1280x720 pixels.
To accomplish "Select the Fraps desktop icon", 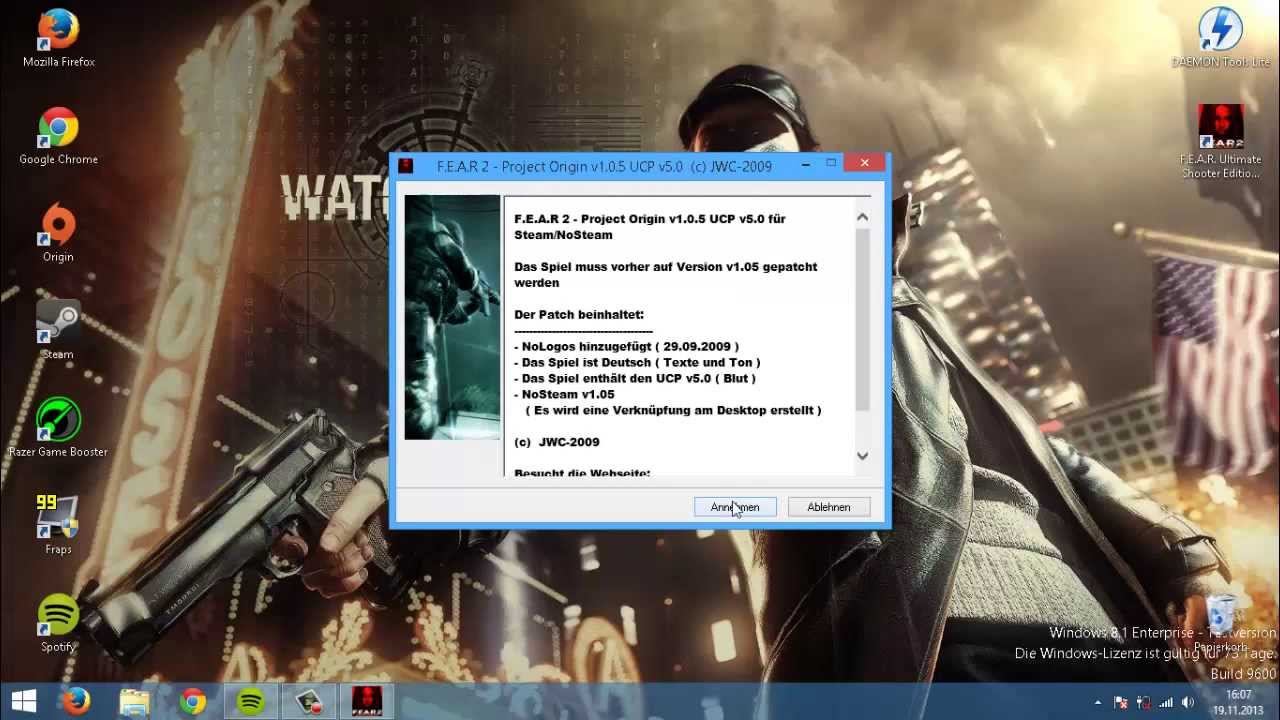I will click(58, 525).
